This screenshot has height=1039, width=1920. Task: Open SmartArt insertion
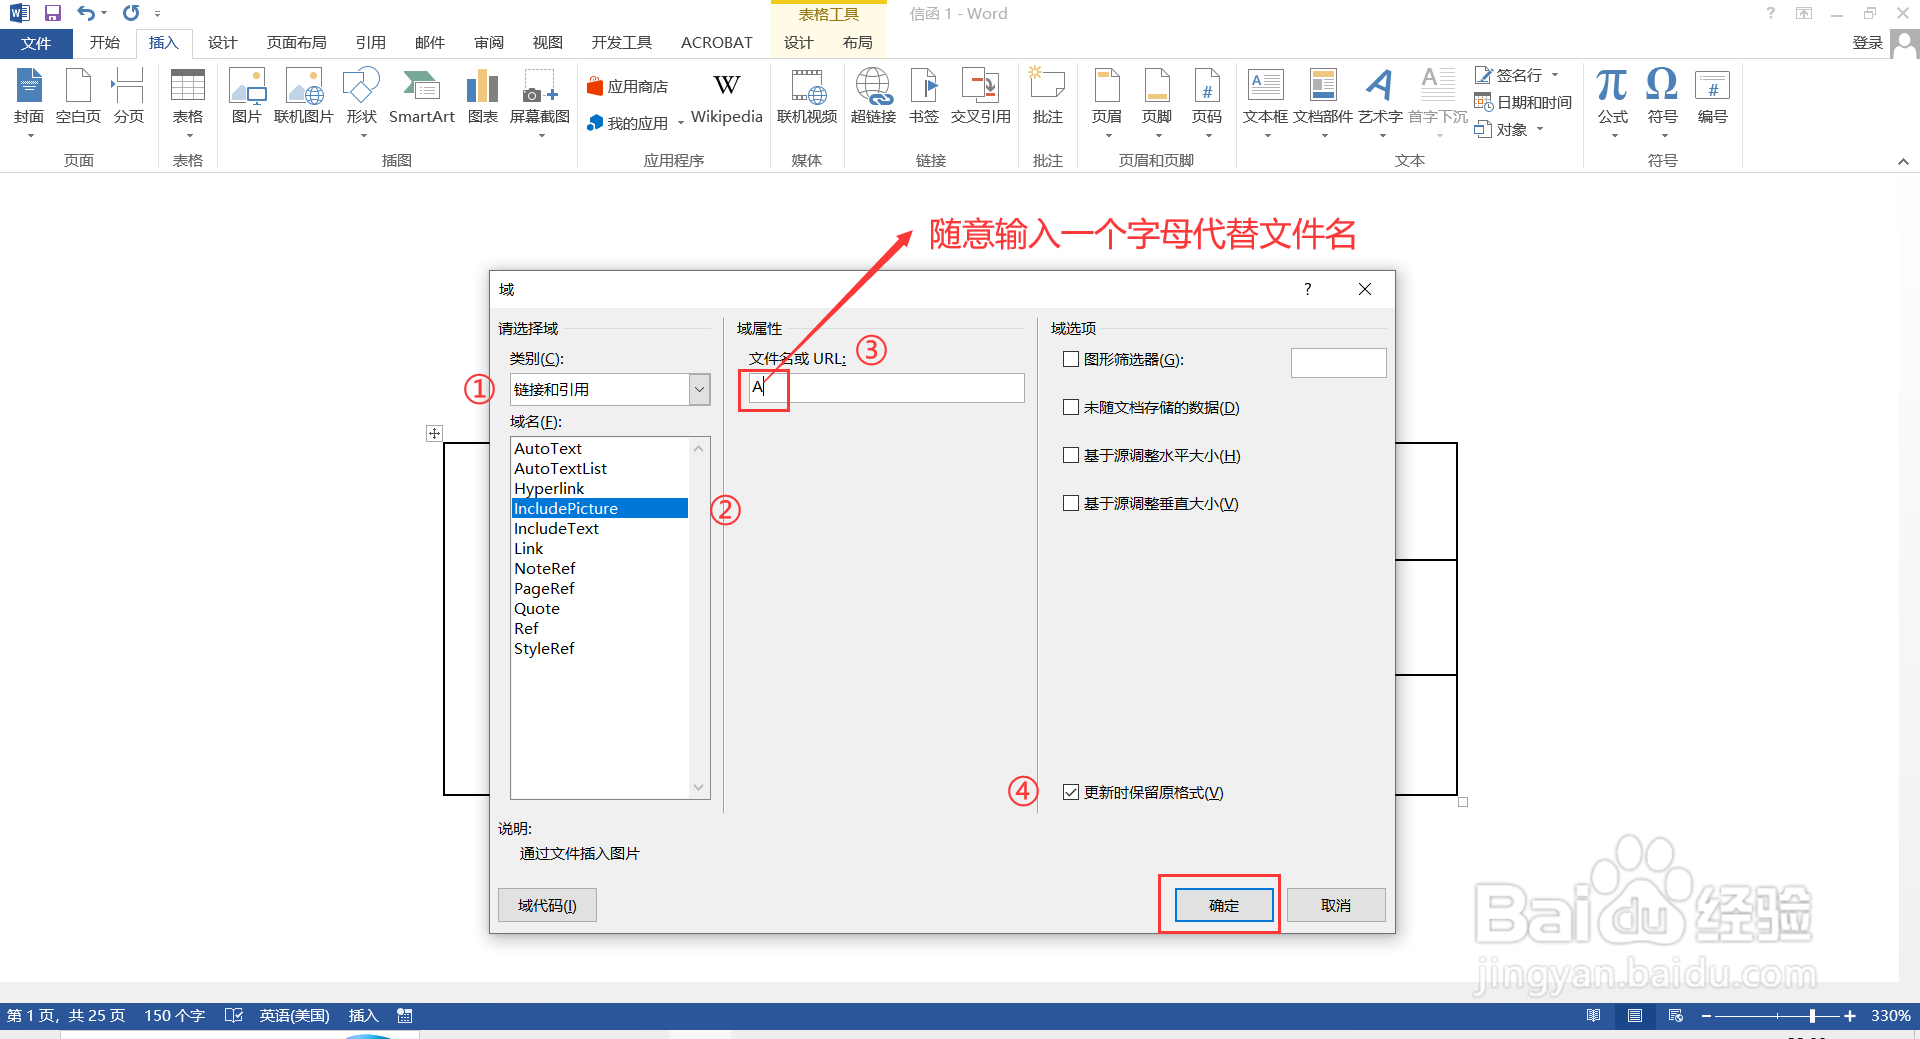pos(421,95)
